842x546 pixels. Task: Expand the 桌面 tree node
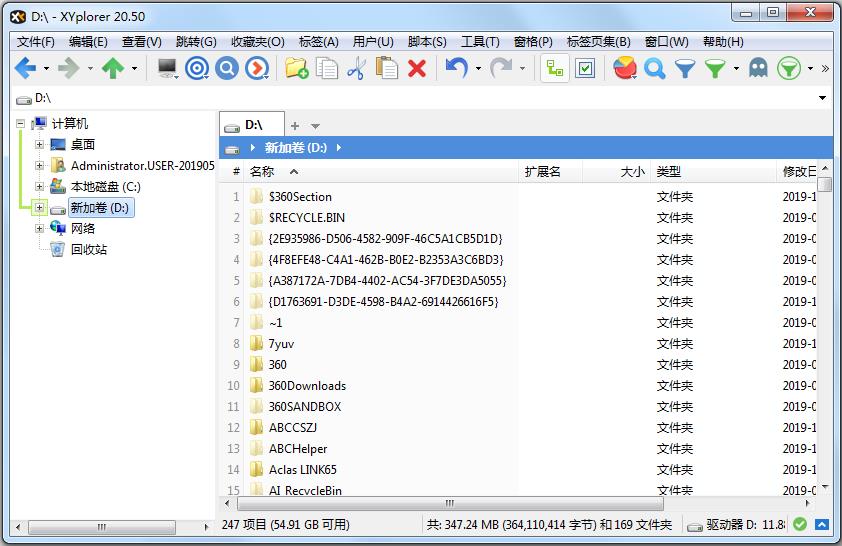(x=39, y=144)
